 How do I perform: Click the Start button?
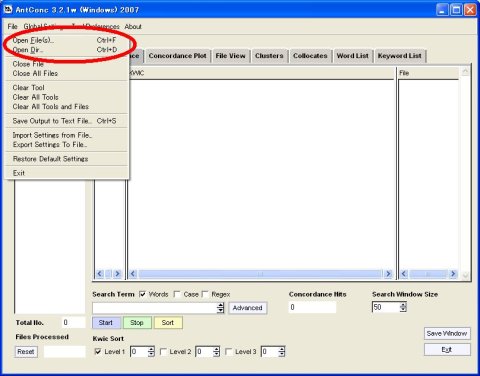(106, 323)
